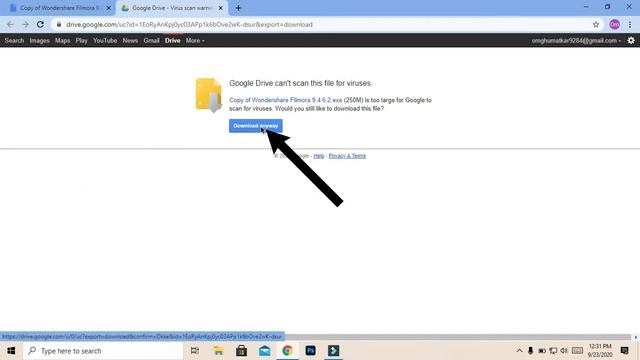This screenshot has width=640, height=360.
Task: Open Play in the Google bar
Action: 82,40
